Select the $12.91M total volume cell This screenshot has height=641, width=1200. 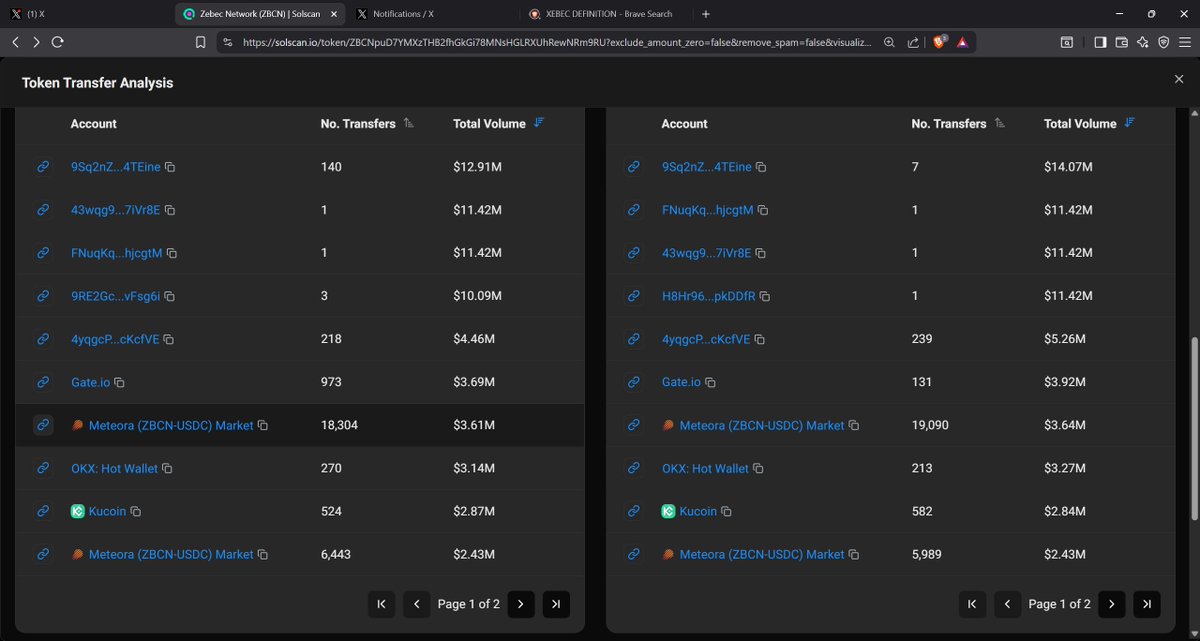point(477,167)
